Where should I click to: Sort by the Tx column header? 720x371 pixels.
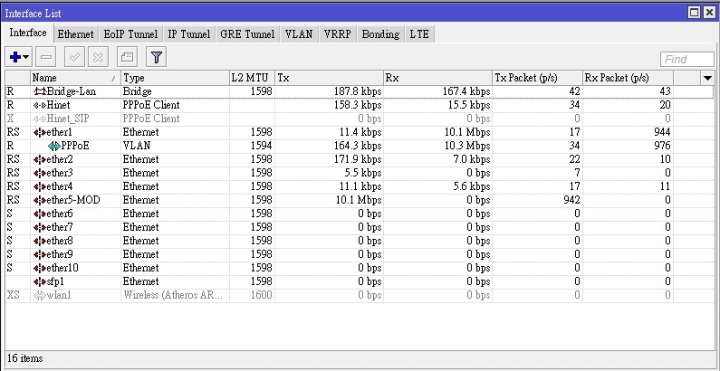[x=329, y=78]
